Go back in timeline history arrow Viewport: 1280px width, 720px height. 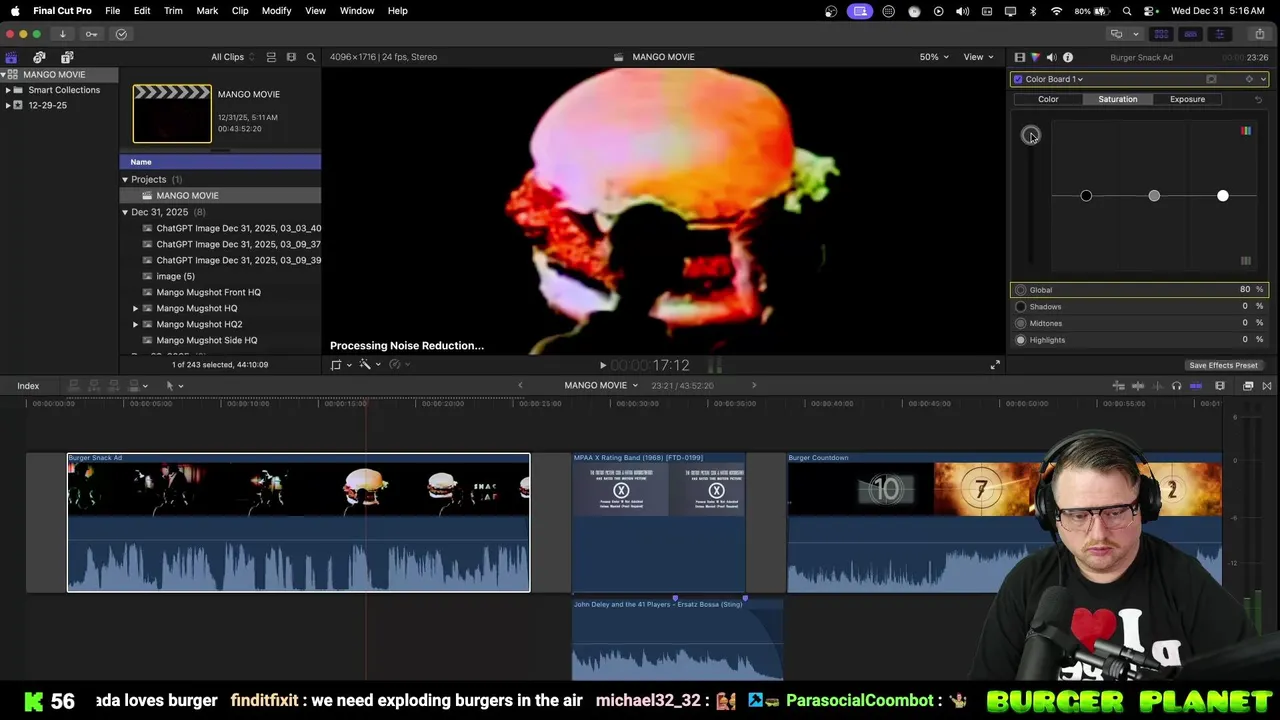[x=520, y=386]
